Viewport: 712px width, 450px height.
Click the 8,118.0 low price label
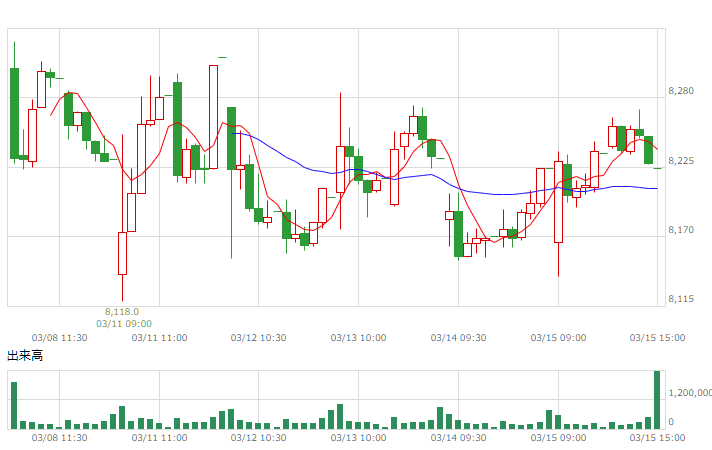pyautogui.click(x=122, y=312)
